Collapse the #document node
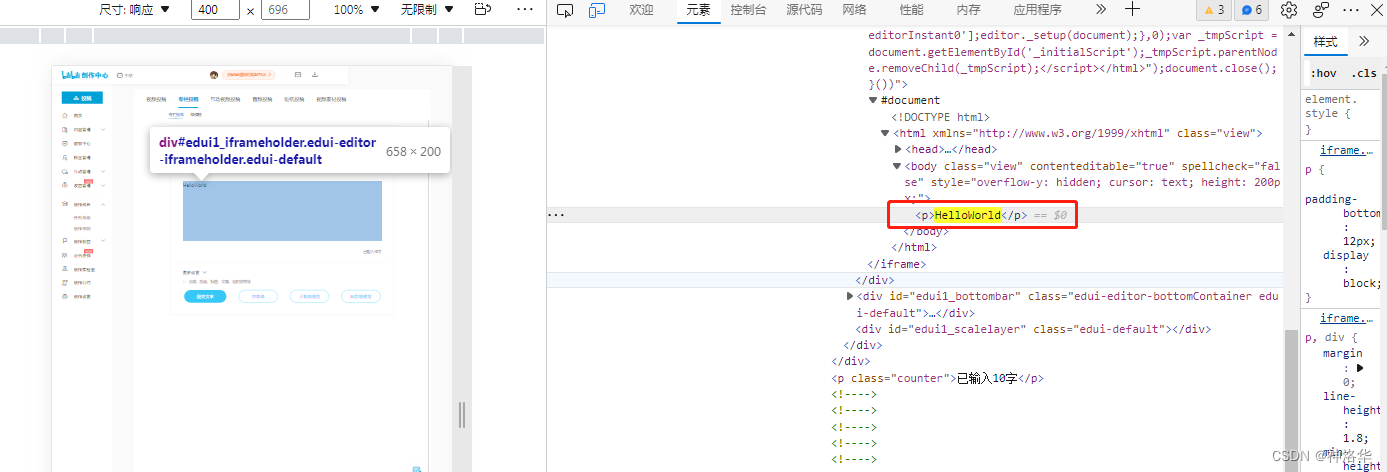 click(x=874, y=100)
